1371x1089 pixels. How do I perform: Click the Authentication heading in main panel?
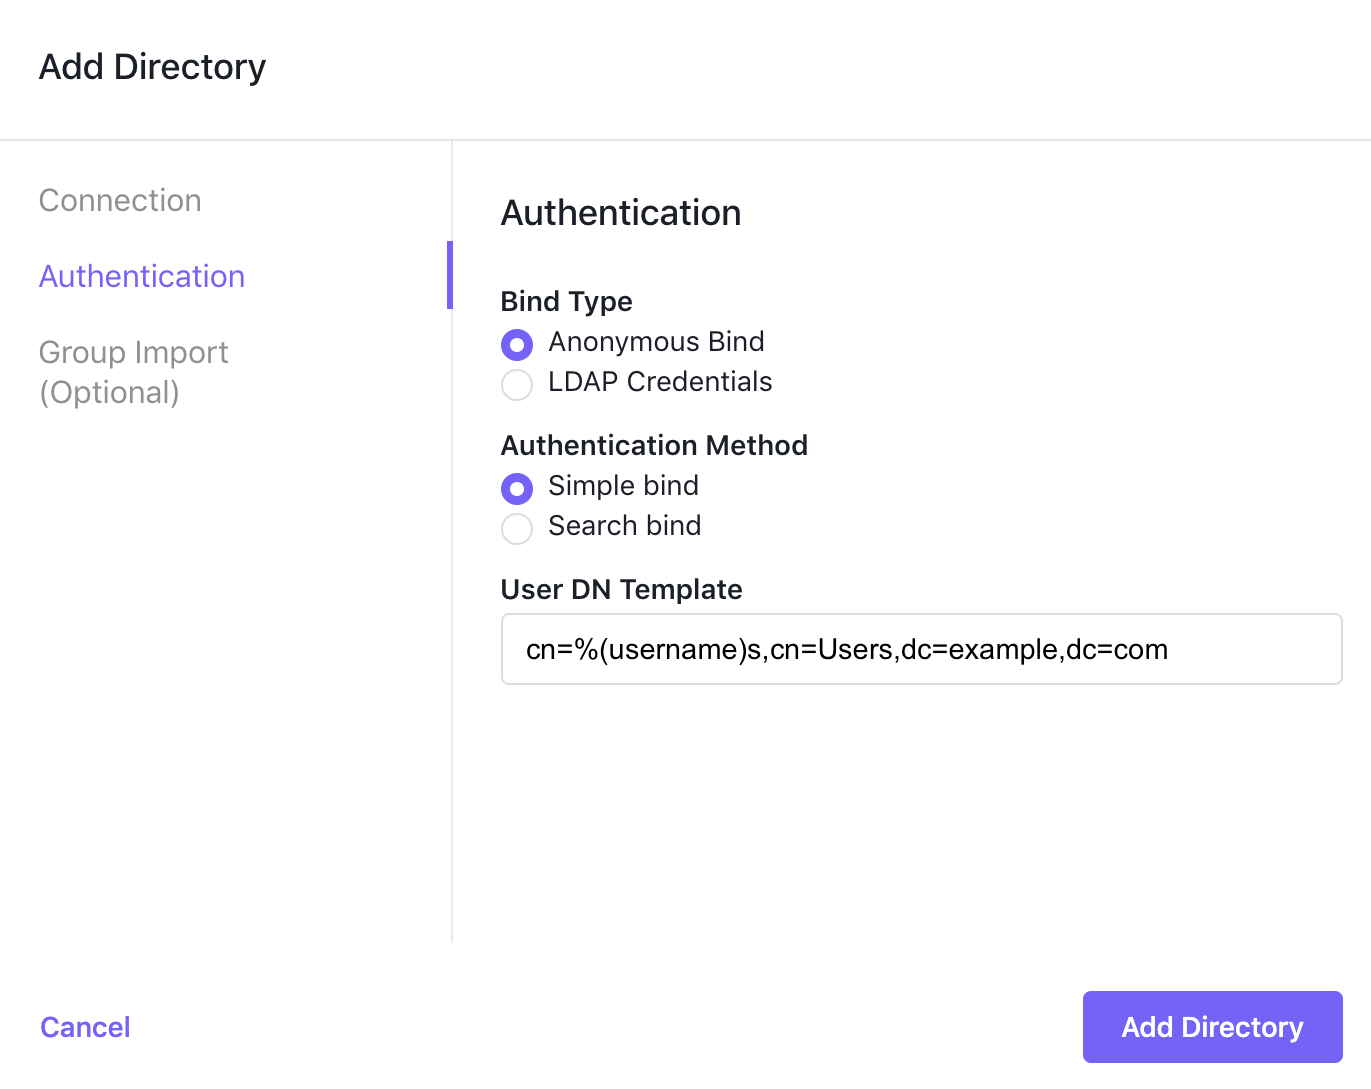[x=621, y=213]
